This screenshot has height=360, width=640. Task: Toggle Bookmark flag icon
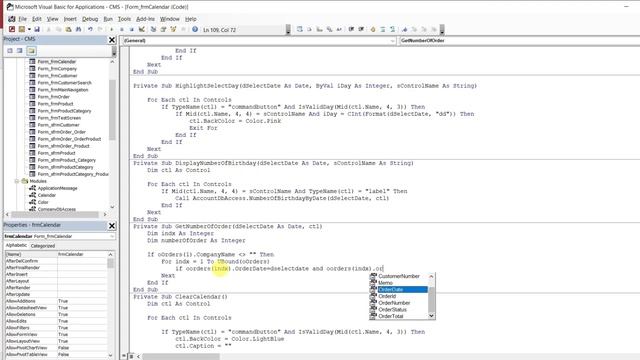pyautogui.click(x=404, y=29)
